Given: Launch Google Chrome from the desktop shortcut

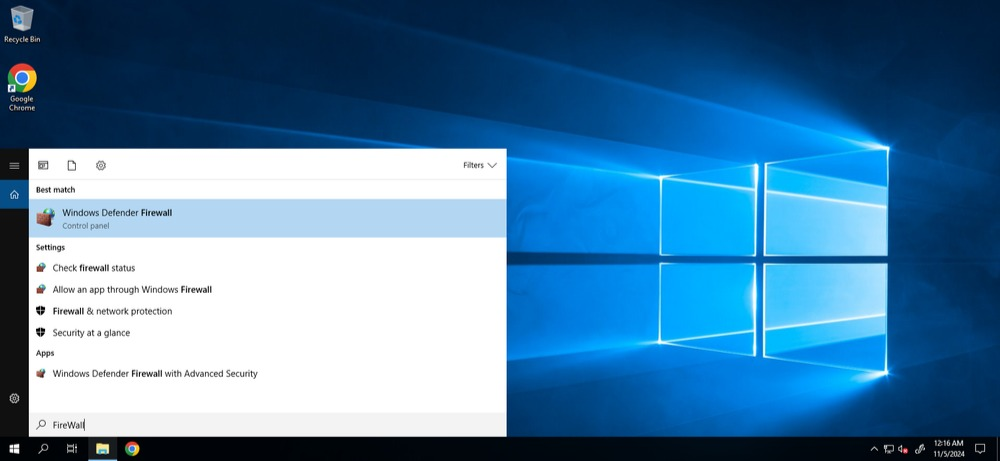Looking at the screenshot, I should (x=22, y=87).
